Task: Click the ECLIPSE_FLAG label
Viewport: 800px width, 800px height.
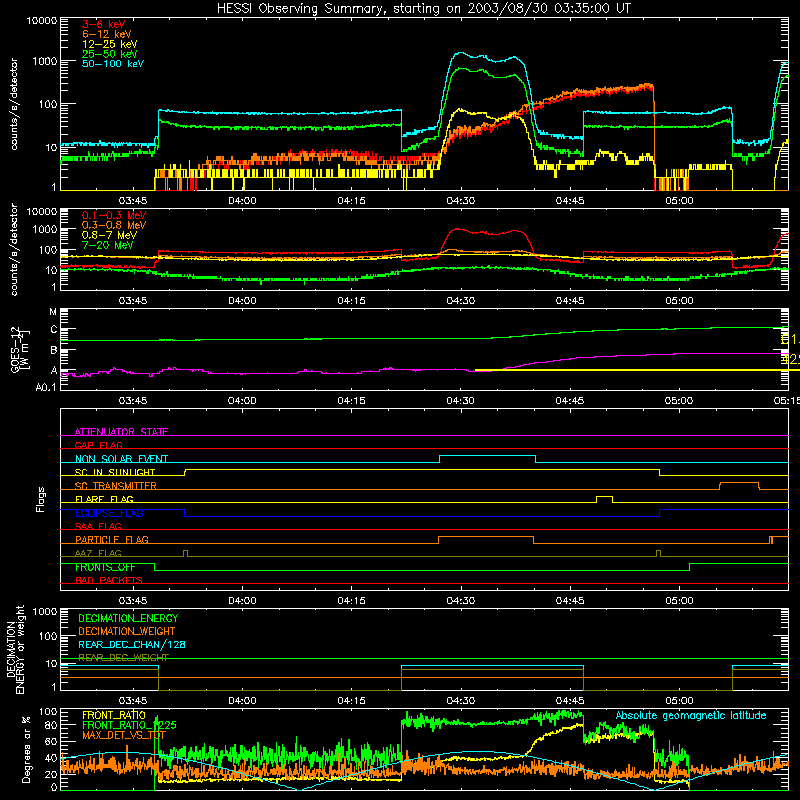Action: coord(109,513)
